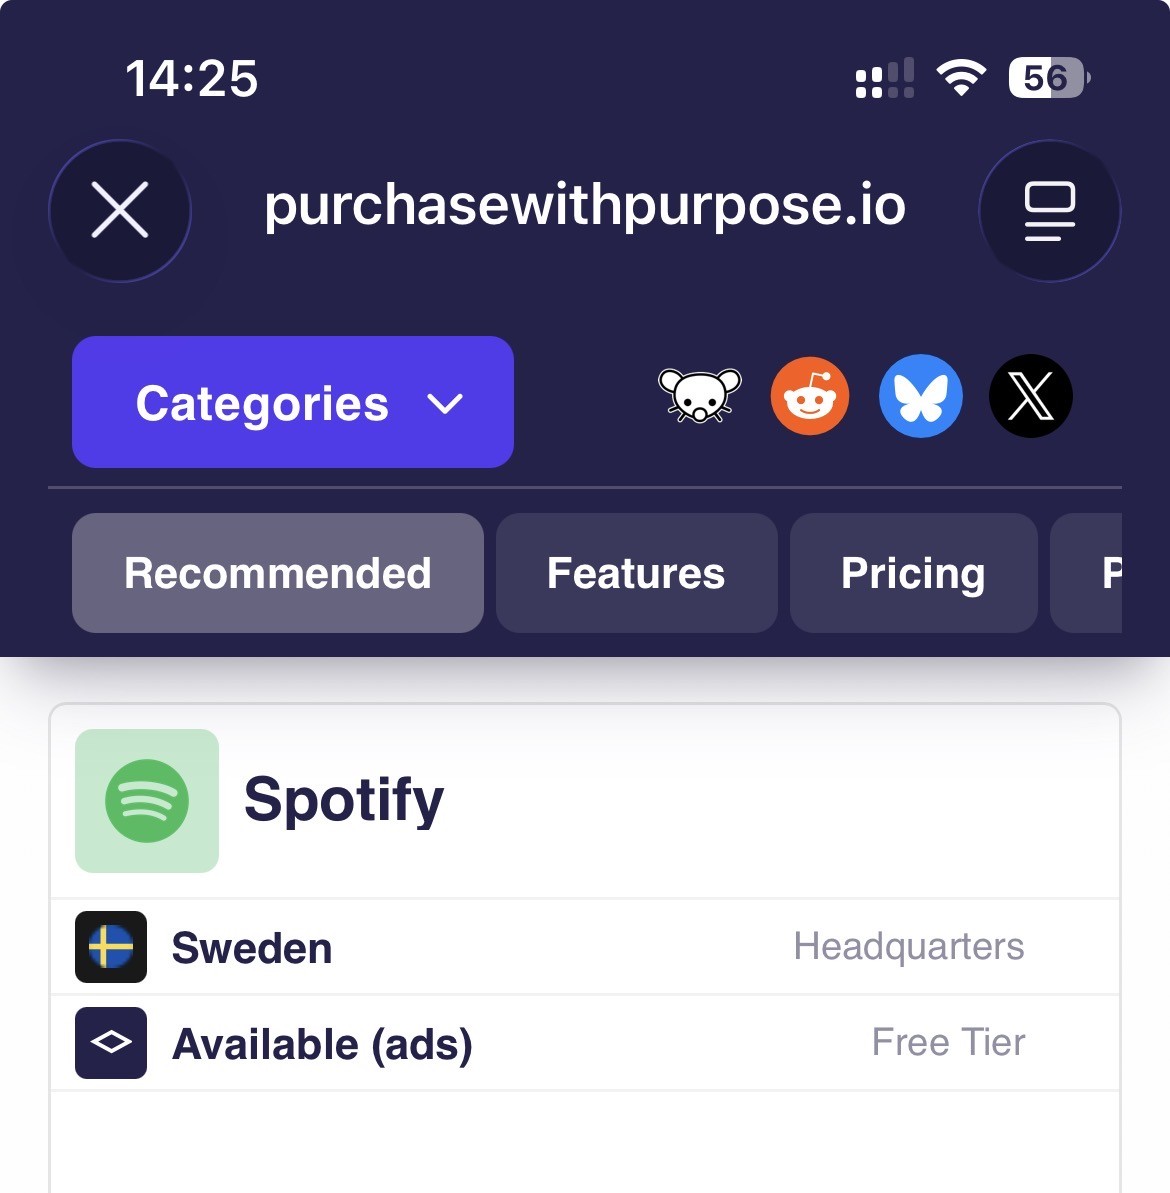1170x1193 pixels.
Task: Click the Sweden flag icon
Action: click(x=111, y=947)
